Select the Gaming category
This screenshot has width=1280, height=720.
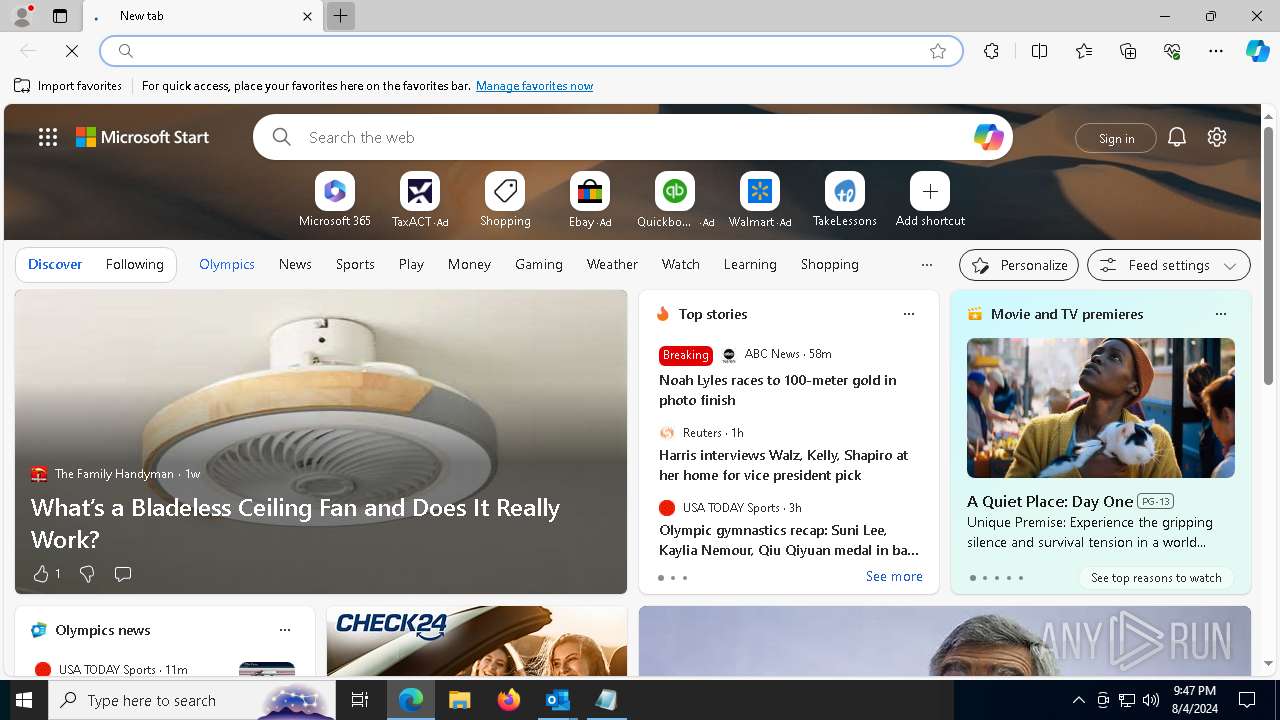point(539,264)
